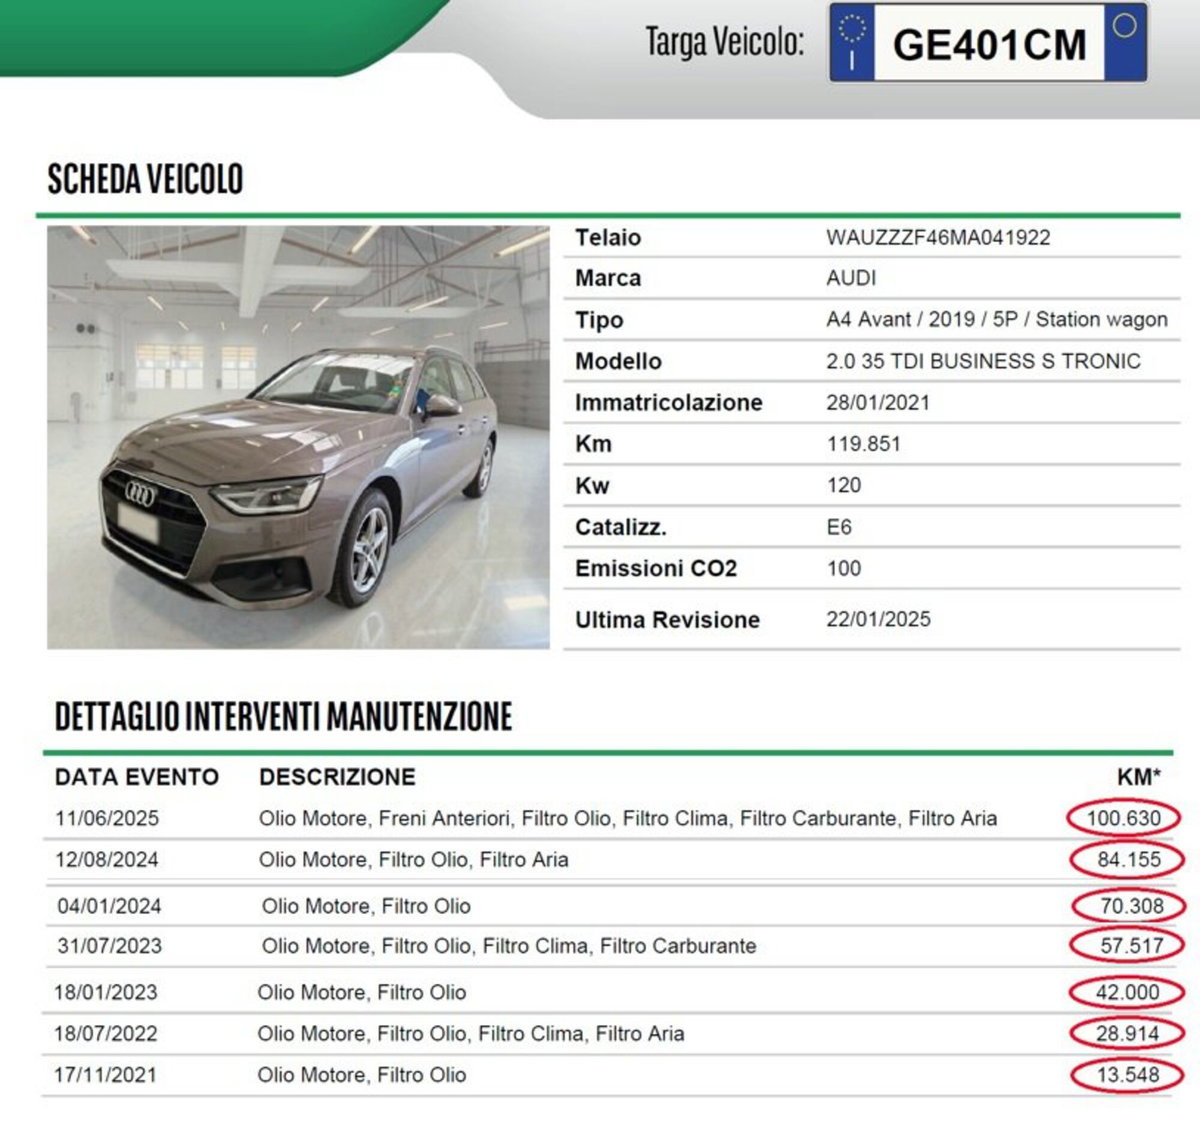The image size is (1200, 1136).
Task: Click the registration date 28/01/2021
Action: [x=878, y=403]
